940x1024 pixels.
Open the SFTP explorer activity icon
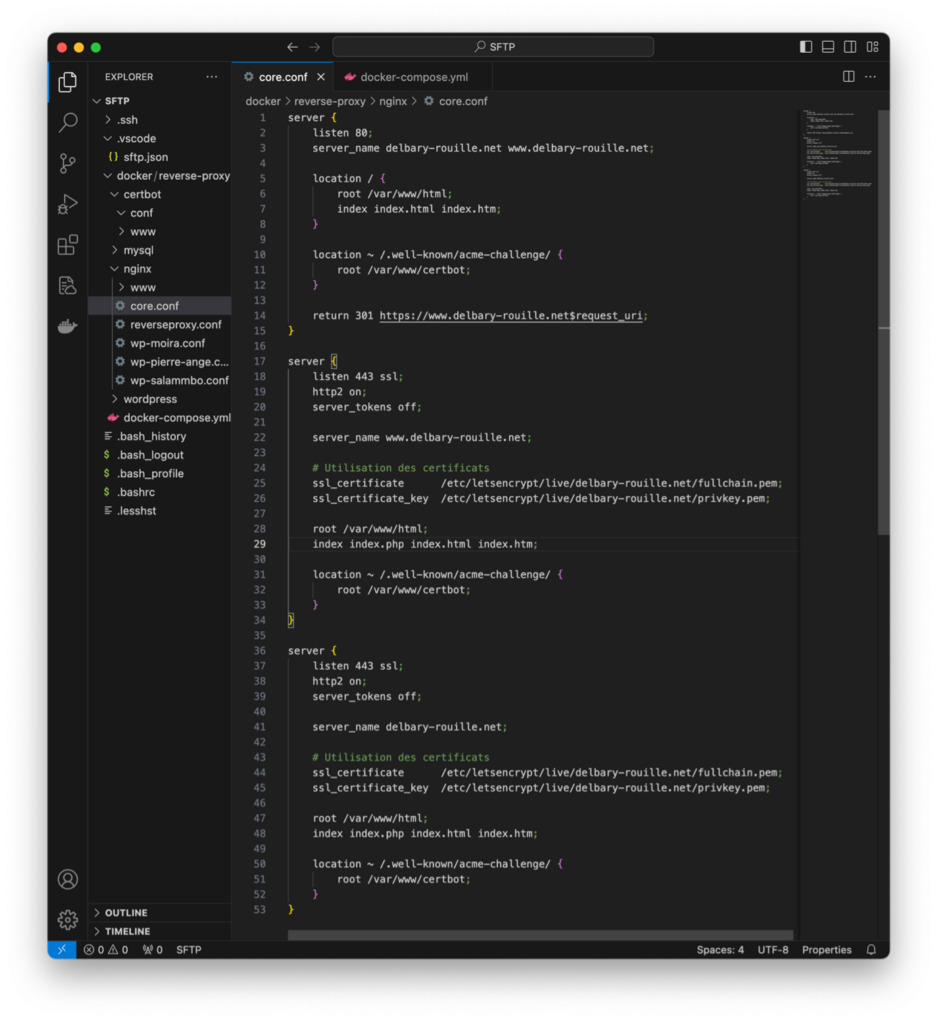(67, 285)
